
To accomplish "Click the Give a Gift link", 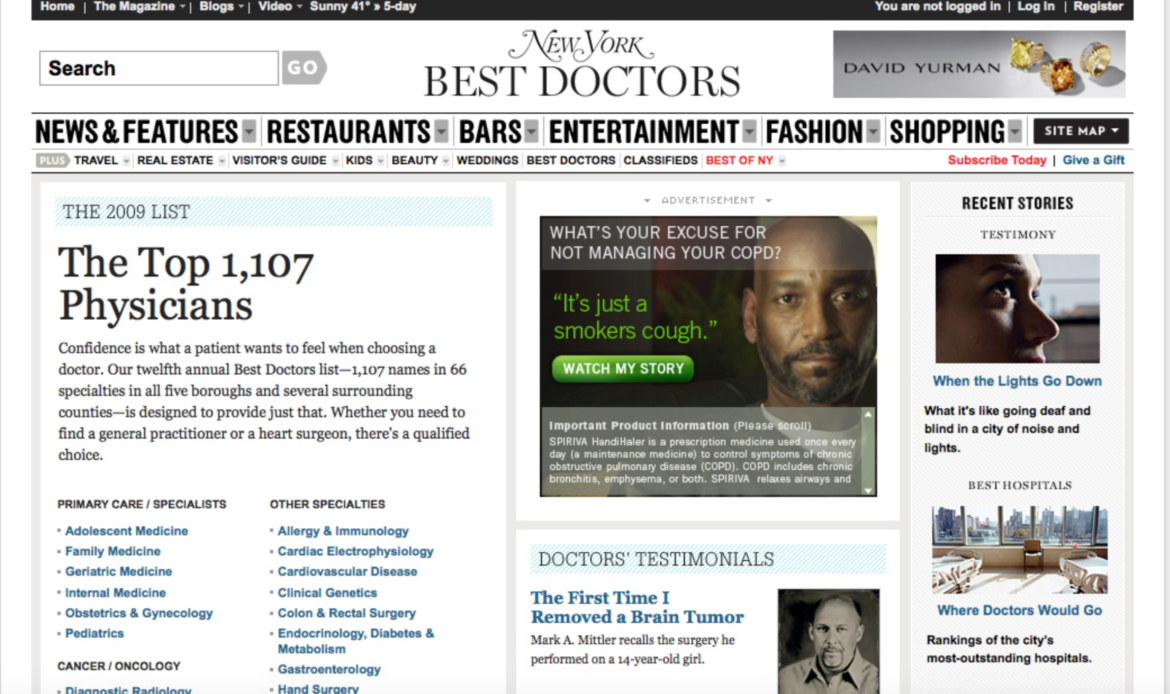I will pos(1093,160).
